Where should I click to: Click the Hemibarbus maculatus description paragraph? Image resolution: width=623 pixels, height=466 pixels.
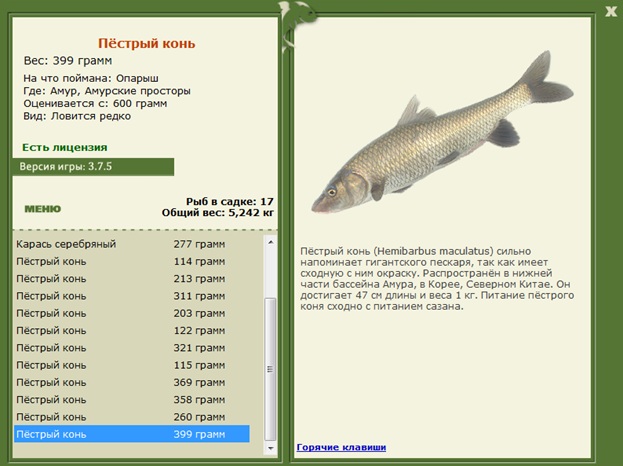(437, 279)
